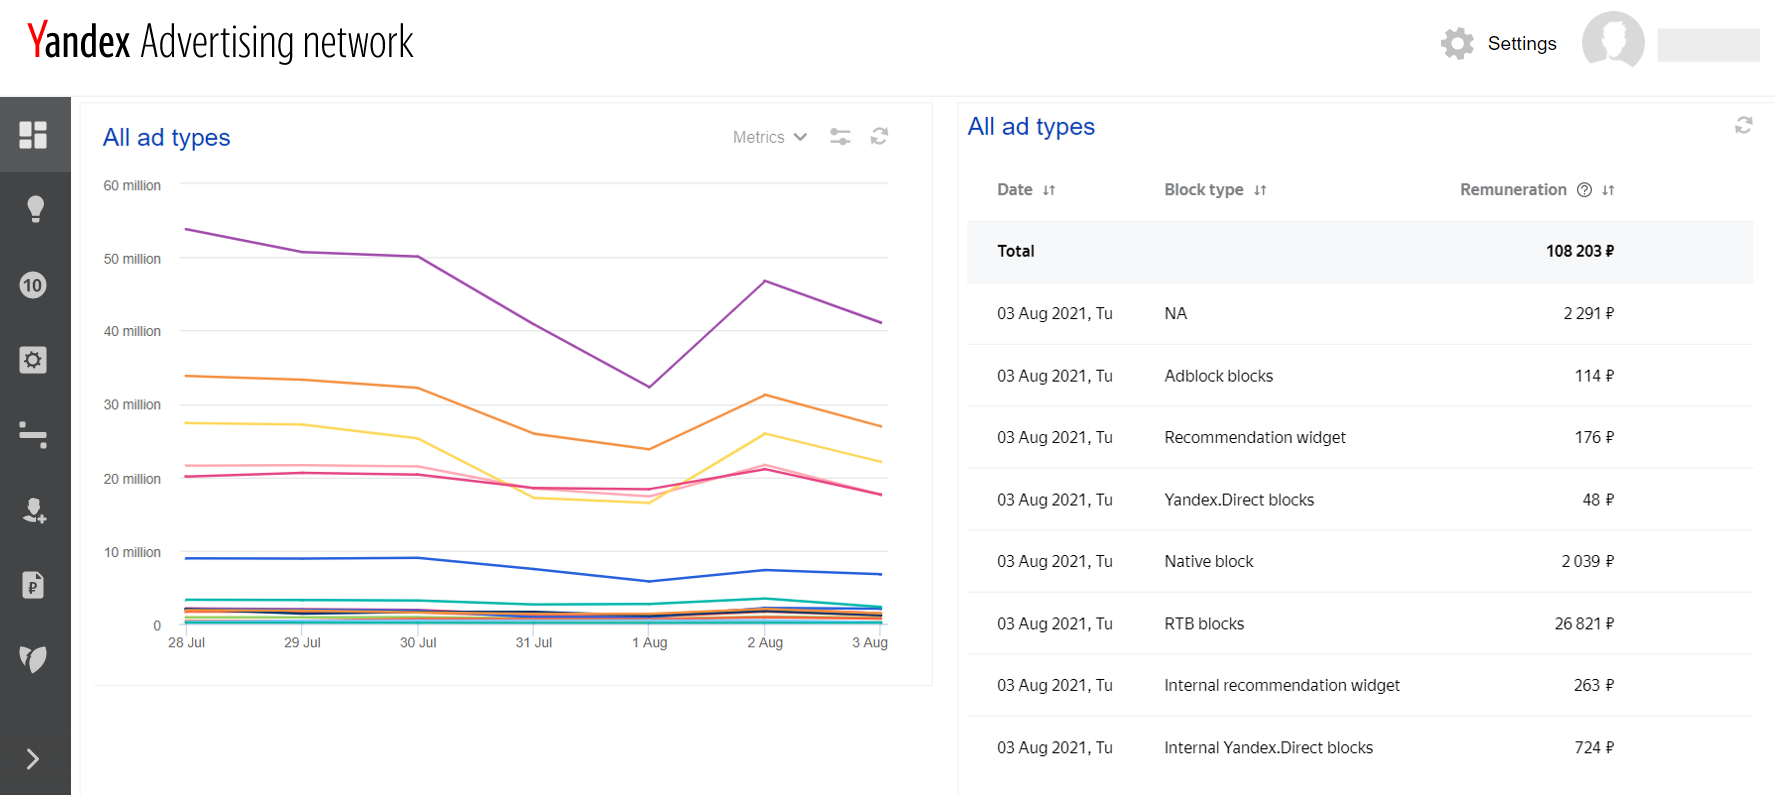The width and height of the screenshot is (1775, 795).
Task: Click the 30 Jul label on chart axis
Action: coord(418,643)
